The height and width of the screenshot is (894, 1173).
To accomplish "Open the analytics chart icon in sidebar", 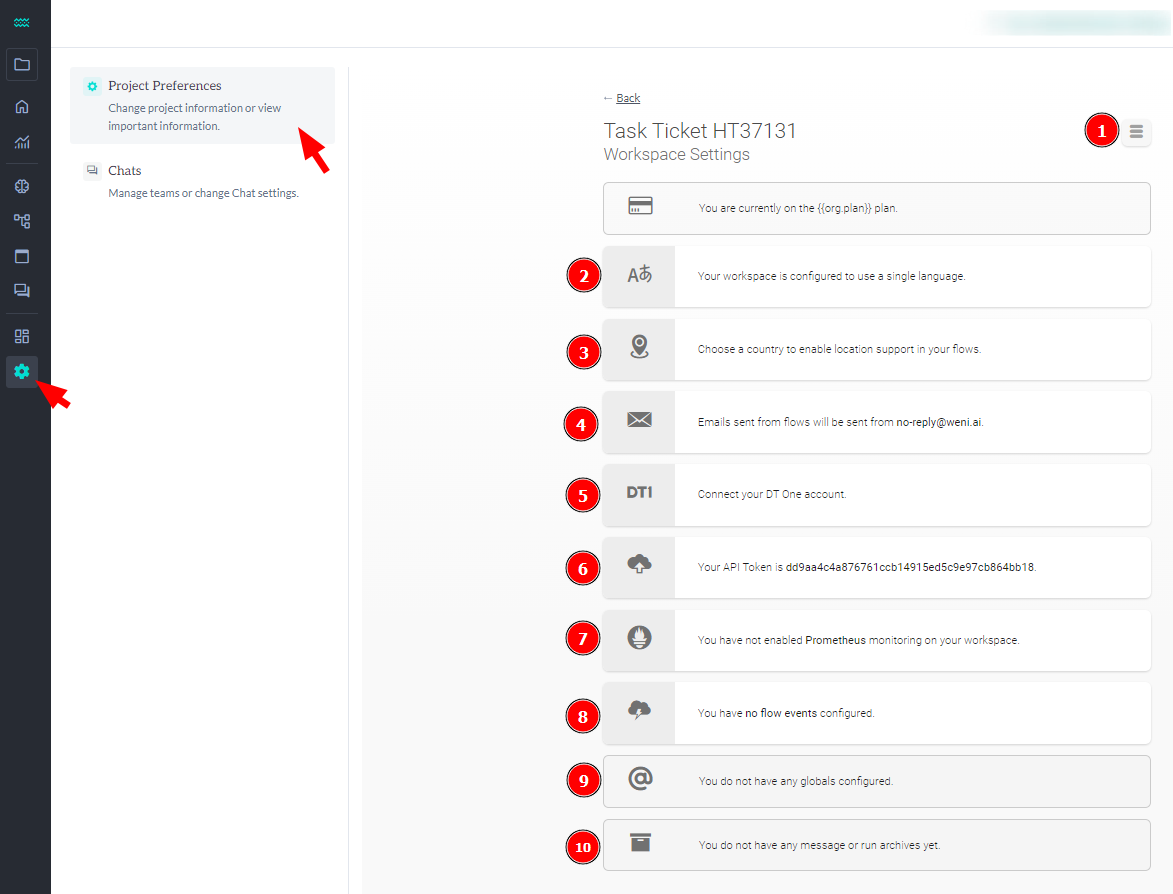I will pos(22,143).
